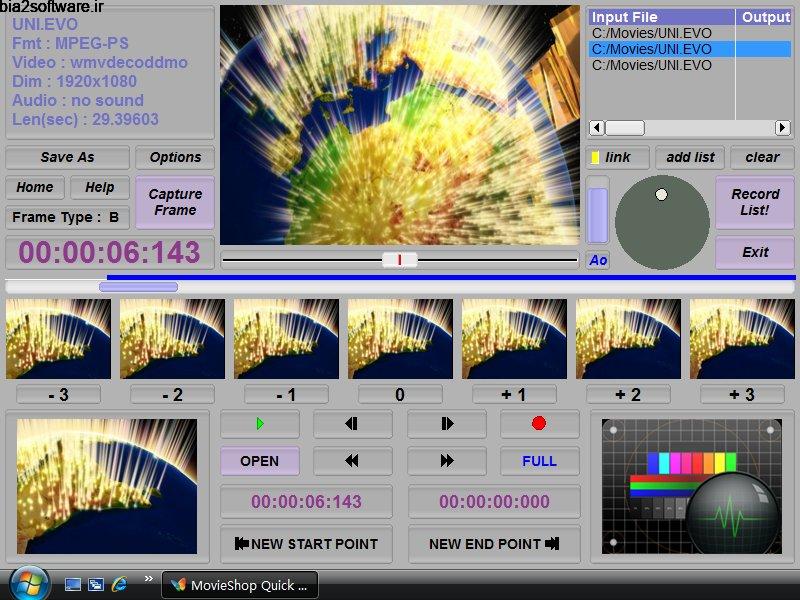The width and height of the screenshot is (800, 600).
Task: Play the video preview
Action: [259, 423]
